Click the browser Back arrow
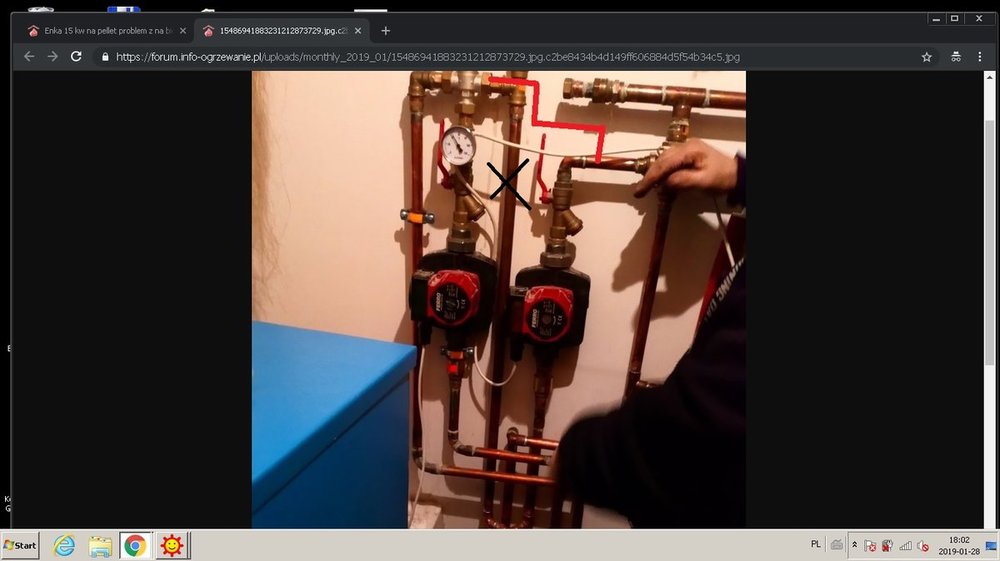 29,57
